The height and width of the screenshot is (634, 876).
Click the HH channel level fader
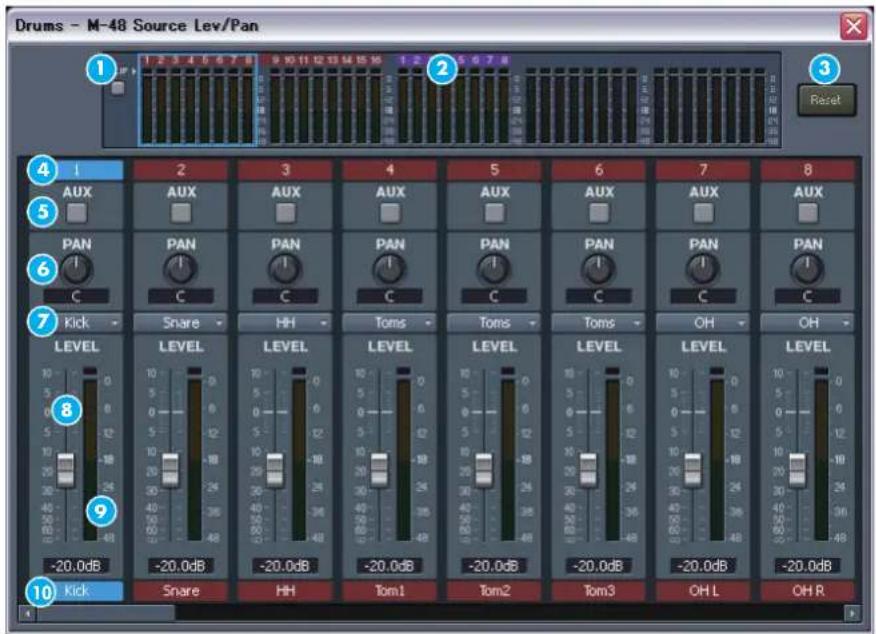(275, 470)
